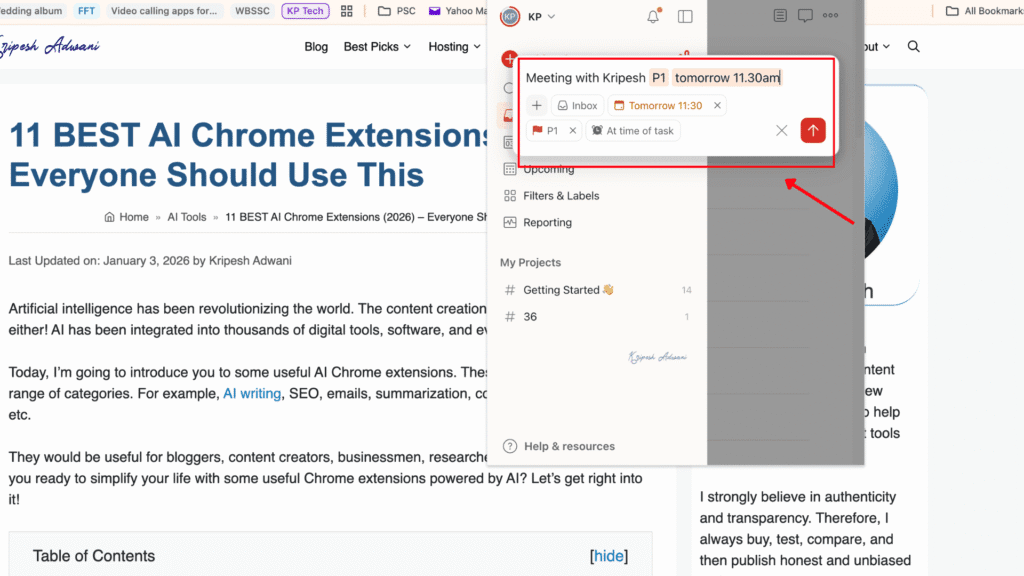
Task: Click 'Last Updated on: January 3, 2026' text
Action: point(99,261)
